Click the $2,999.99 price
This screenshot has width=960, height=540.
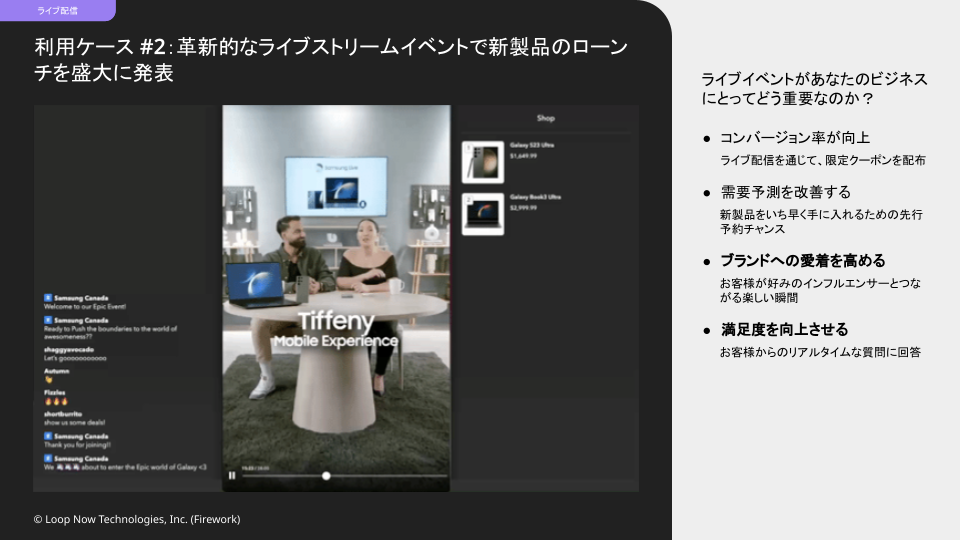coord(523,208)
